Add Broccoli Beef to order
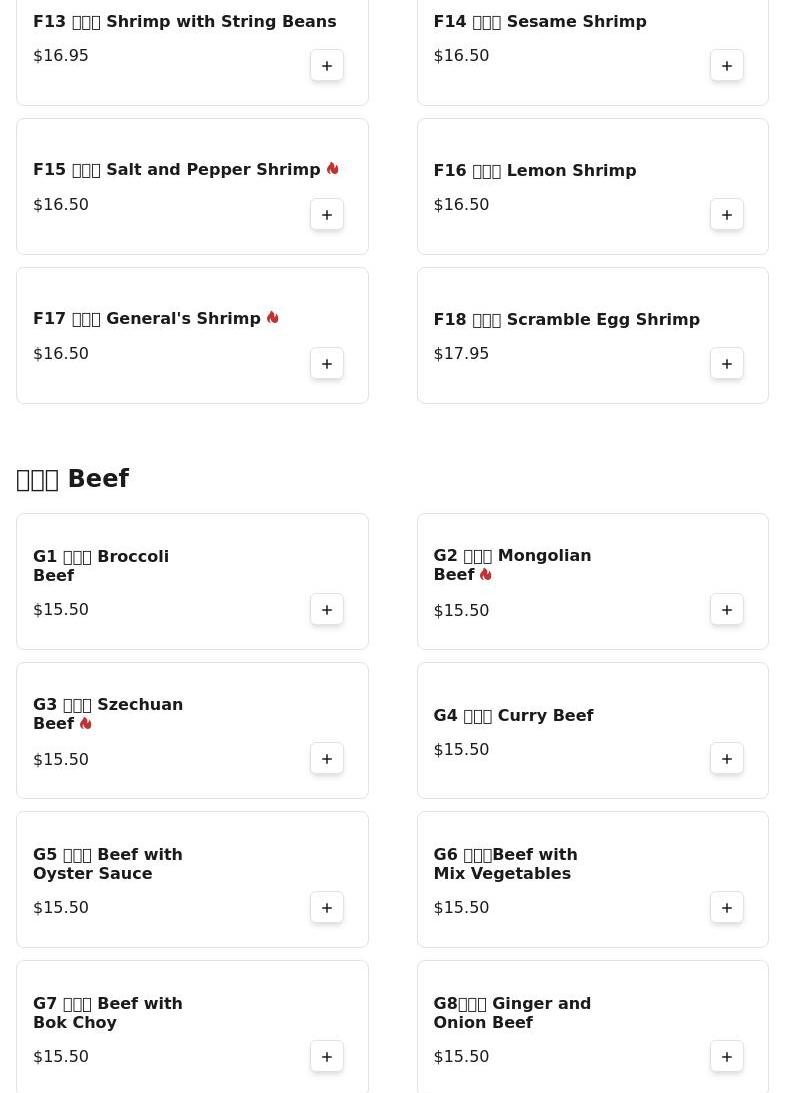Image resolution: width=785 pixels, height=1093 pixels. pos(327,610)
